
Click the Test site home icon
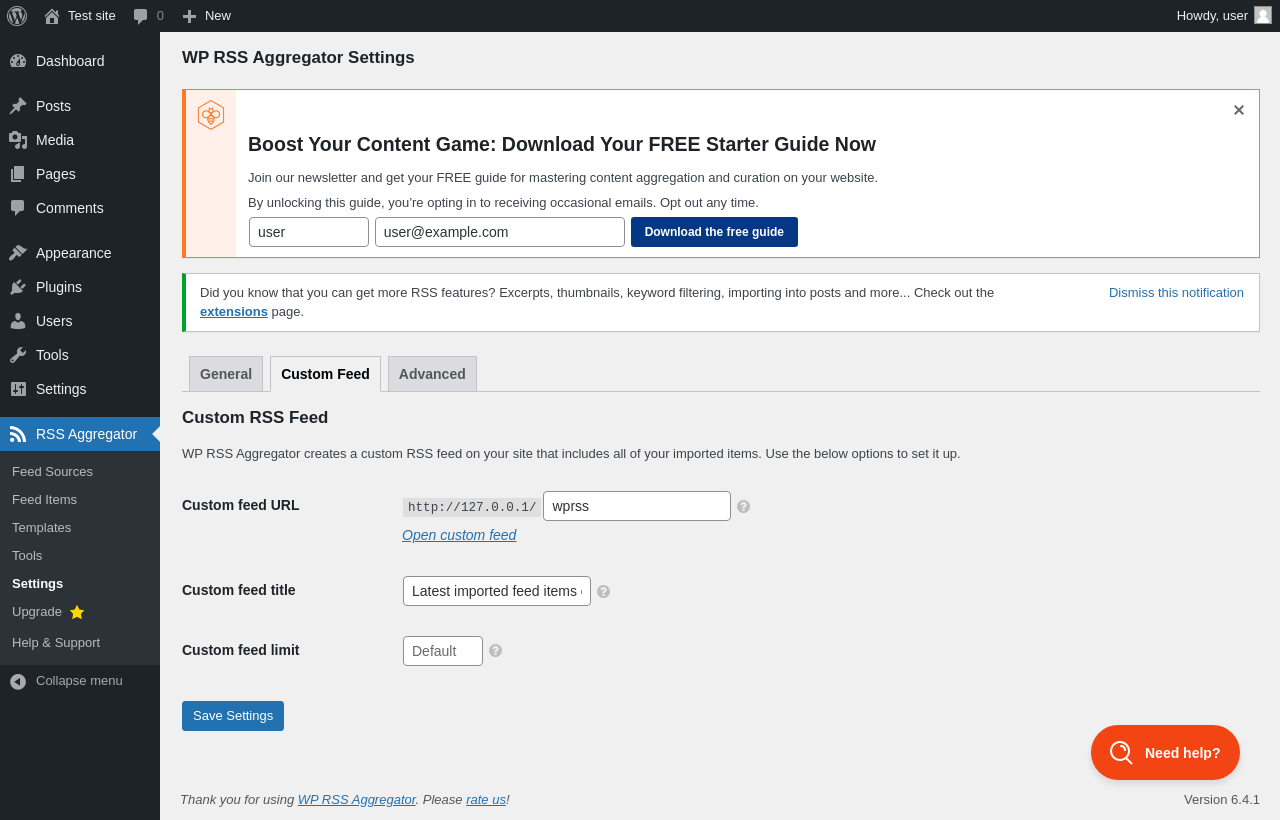[52, 16]
